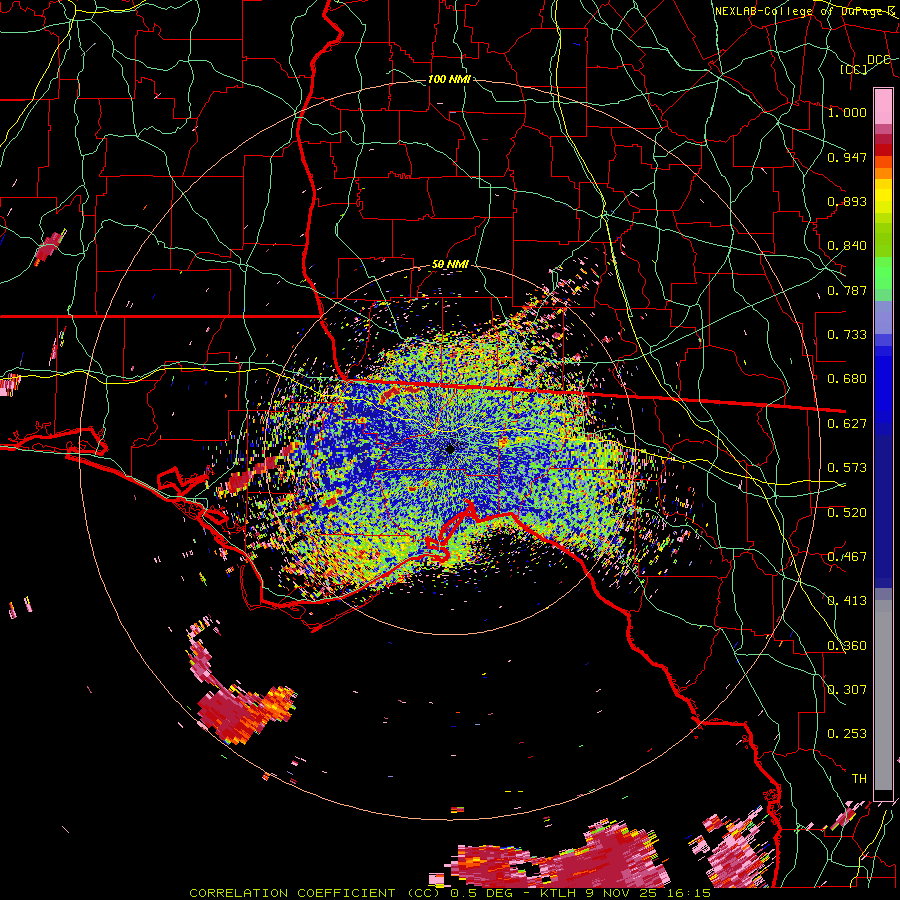Click the 0.467 scale value

(x=847, y=557)
